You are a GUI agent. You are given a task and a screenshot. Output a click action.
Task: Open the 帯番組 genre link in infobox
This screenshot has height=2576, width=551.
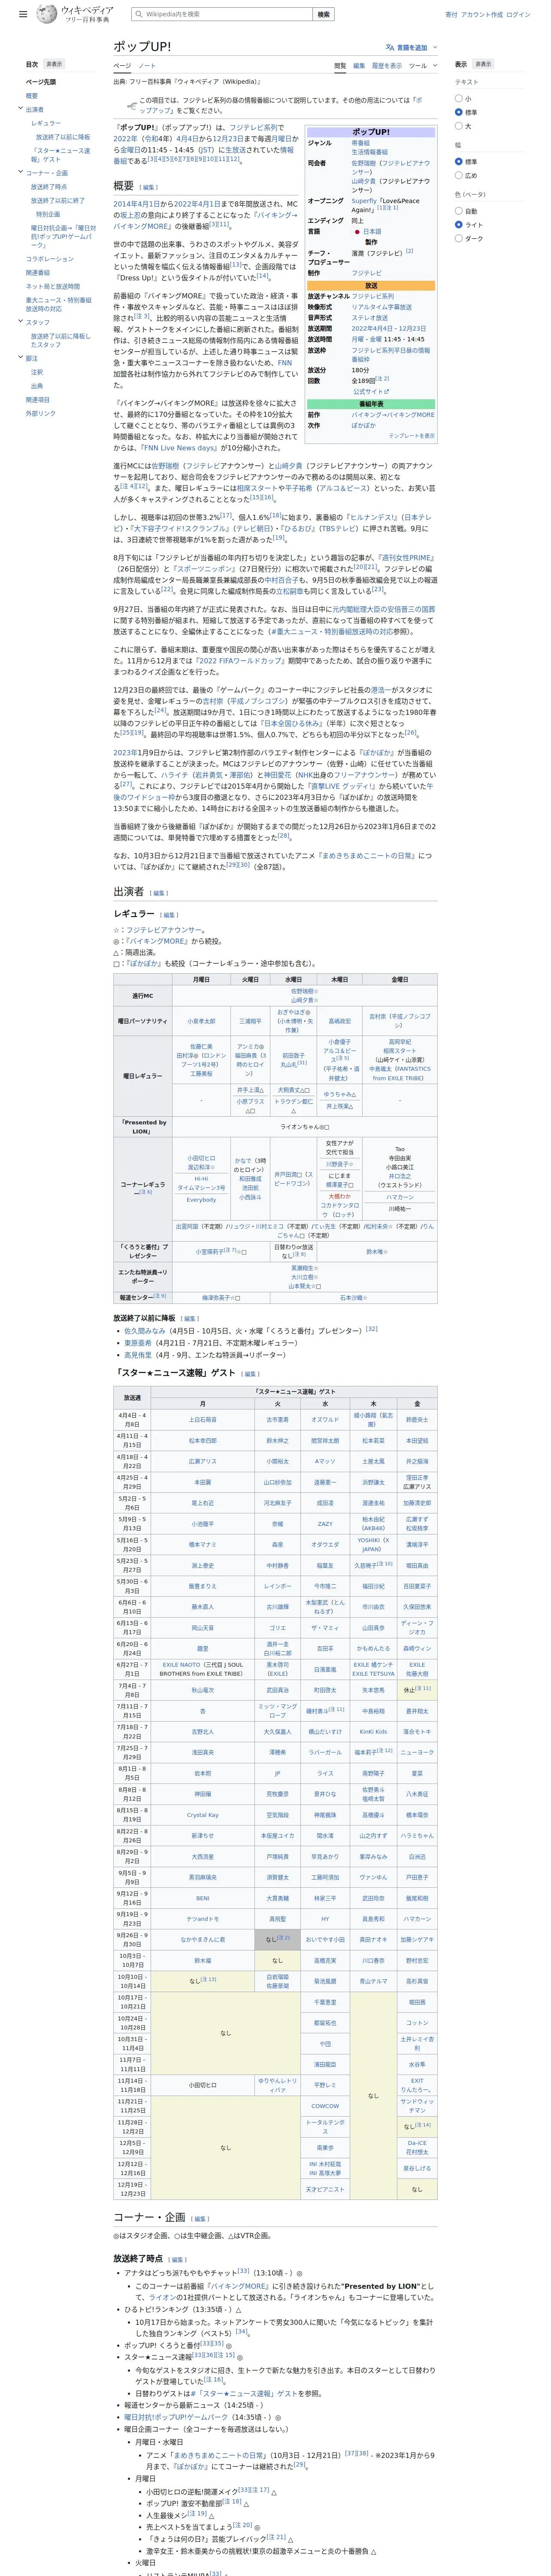point(360,143)
